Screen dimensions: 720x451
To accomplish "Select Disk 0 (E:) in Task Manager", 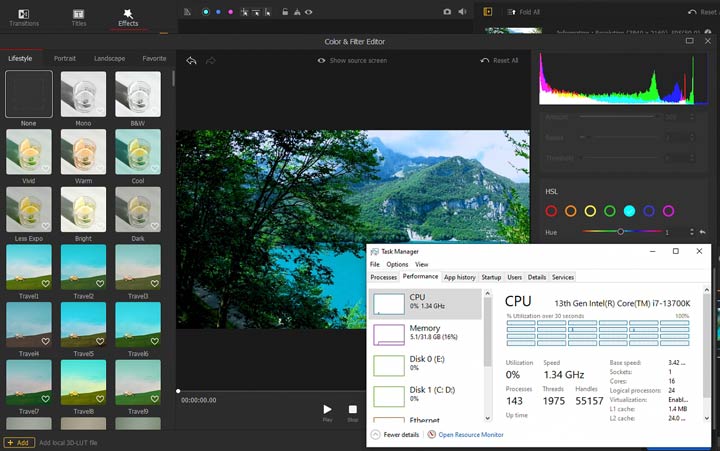I will click(425, 365).
